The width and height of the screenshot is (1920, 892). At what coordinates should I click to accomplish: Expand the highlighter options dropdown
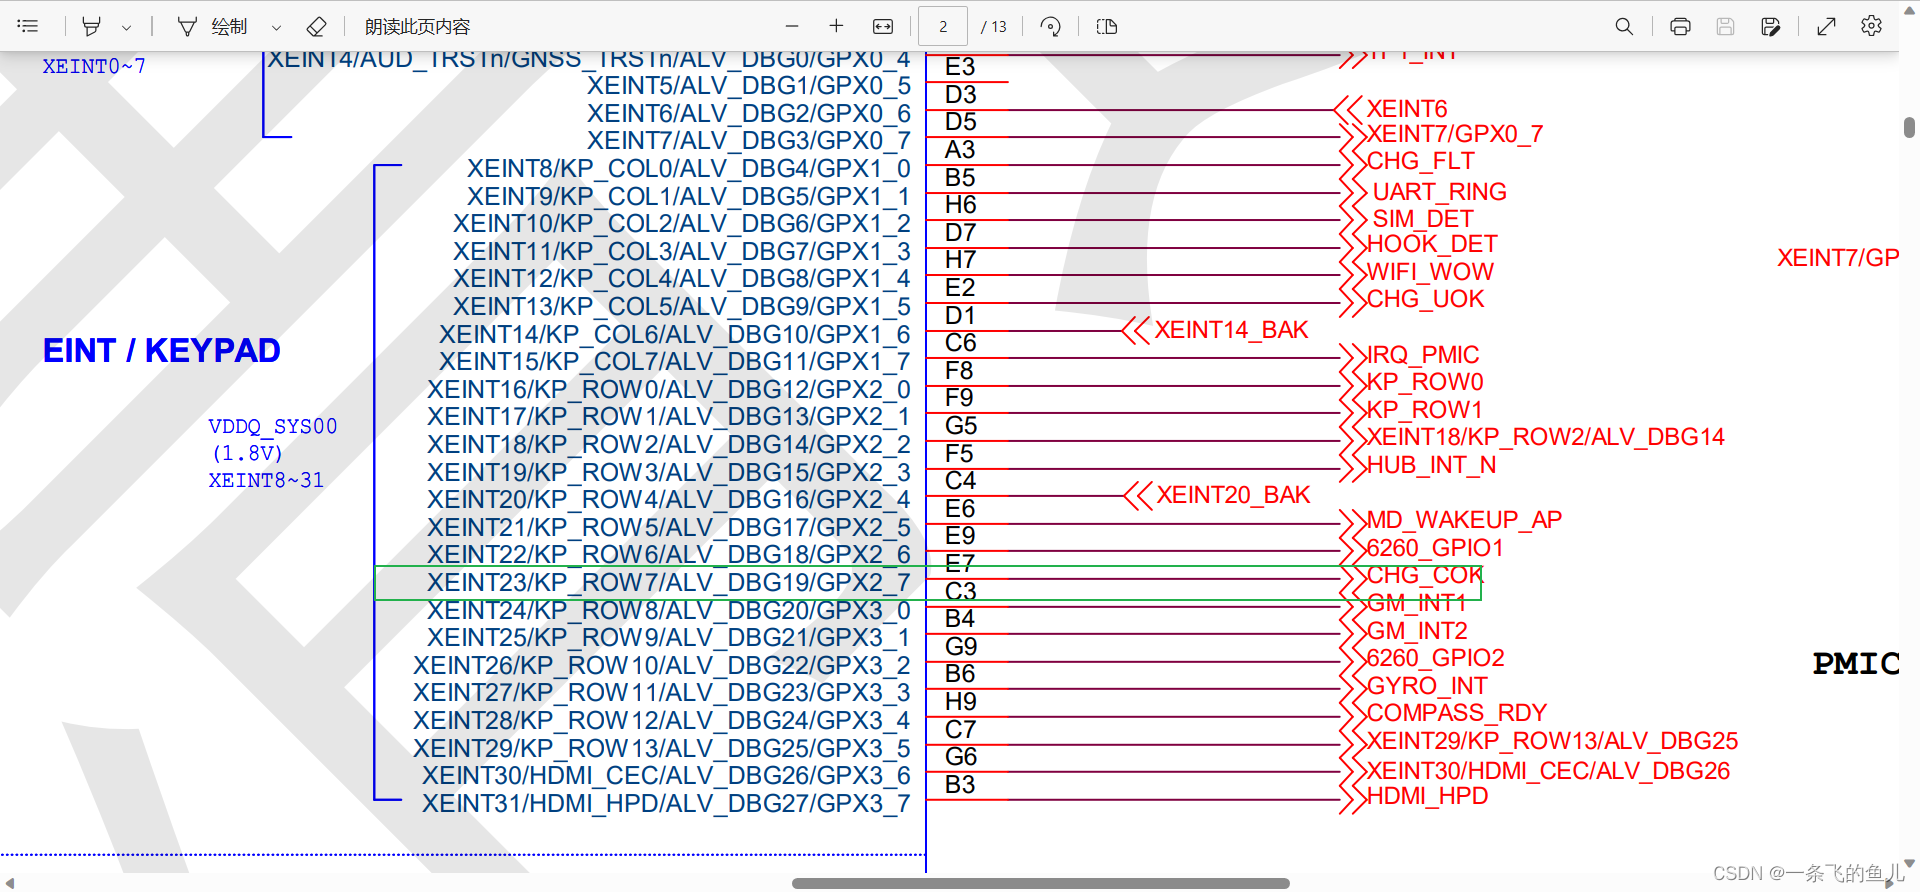126,27
